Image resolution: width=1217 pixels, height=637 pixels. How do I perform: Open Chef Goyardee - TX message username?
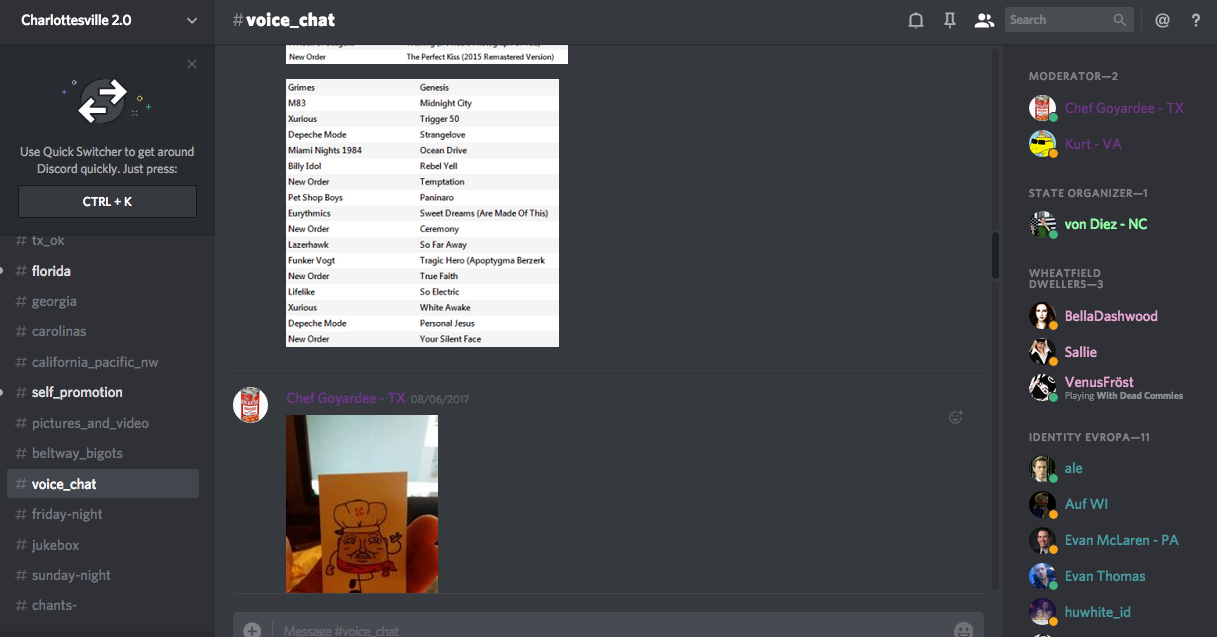(x=345, y=398)
